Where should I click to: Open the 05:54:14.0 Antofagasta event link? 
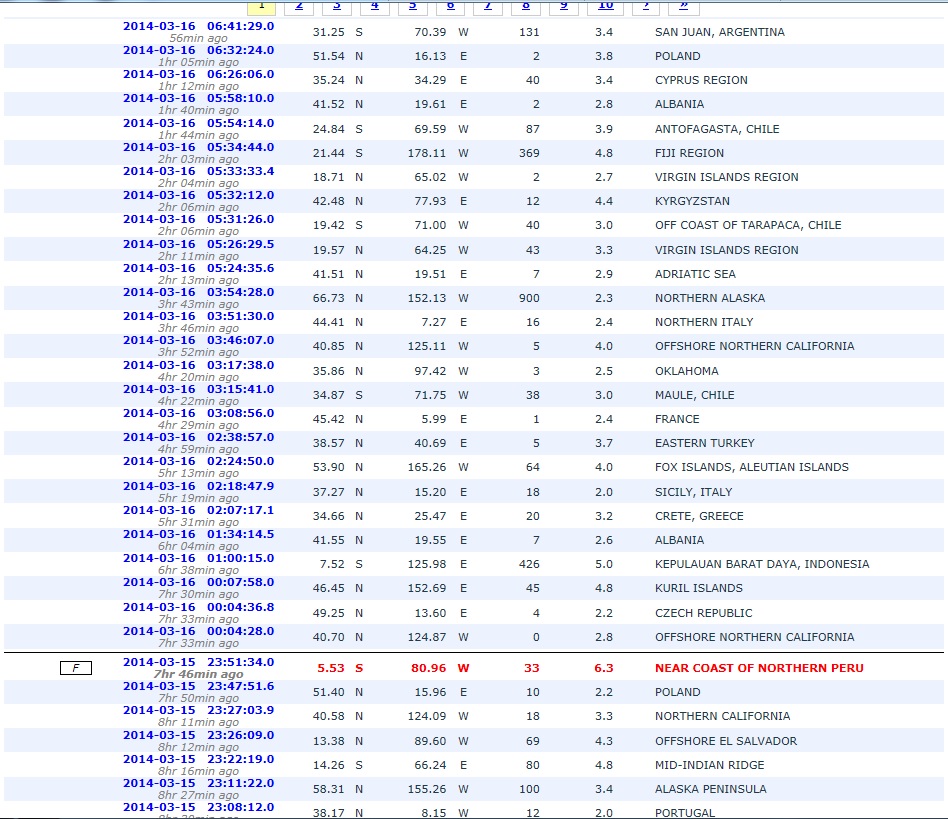tap(198, 123)
